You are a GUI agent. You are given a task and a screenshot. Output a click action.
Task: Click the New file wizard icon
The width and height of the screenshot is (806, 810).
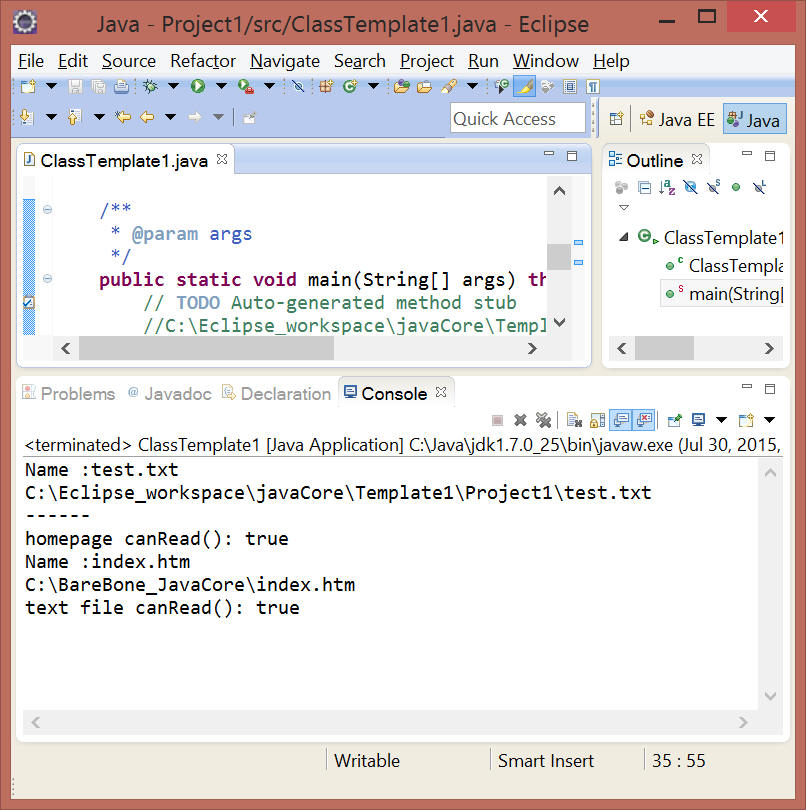28,86
